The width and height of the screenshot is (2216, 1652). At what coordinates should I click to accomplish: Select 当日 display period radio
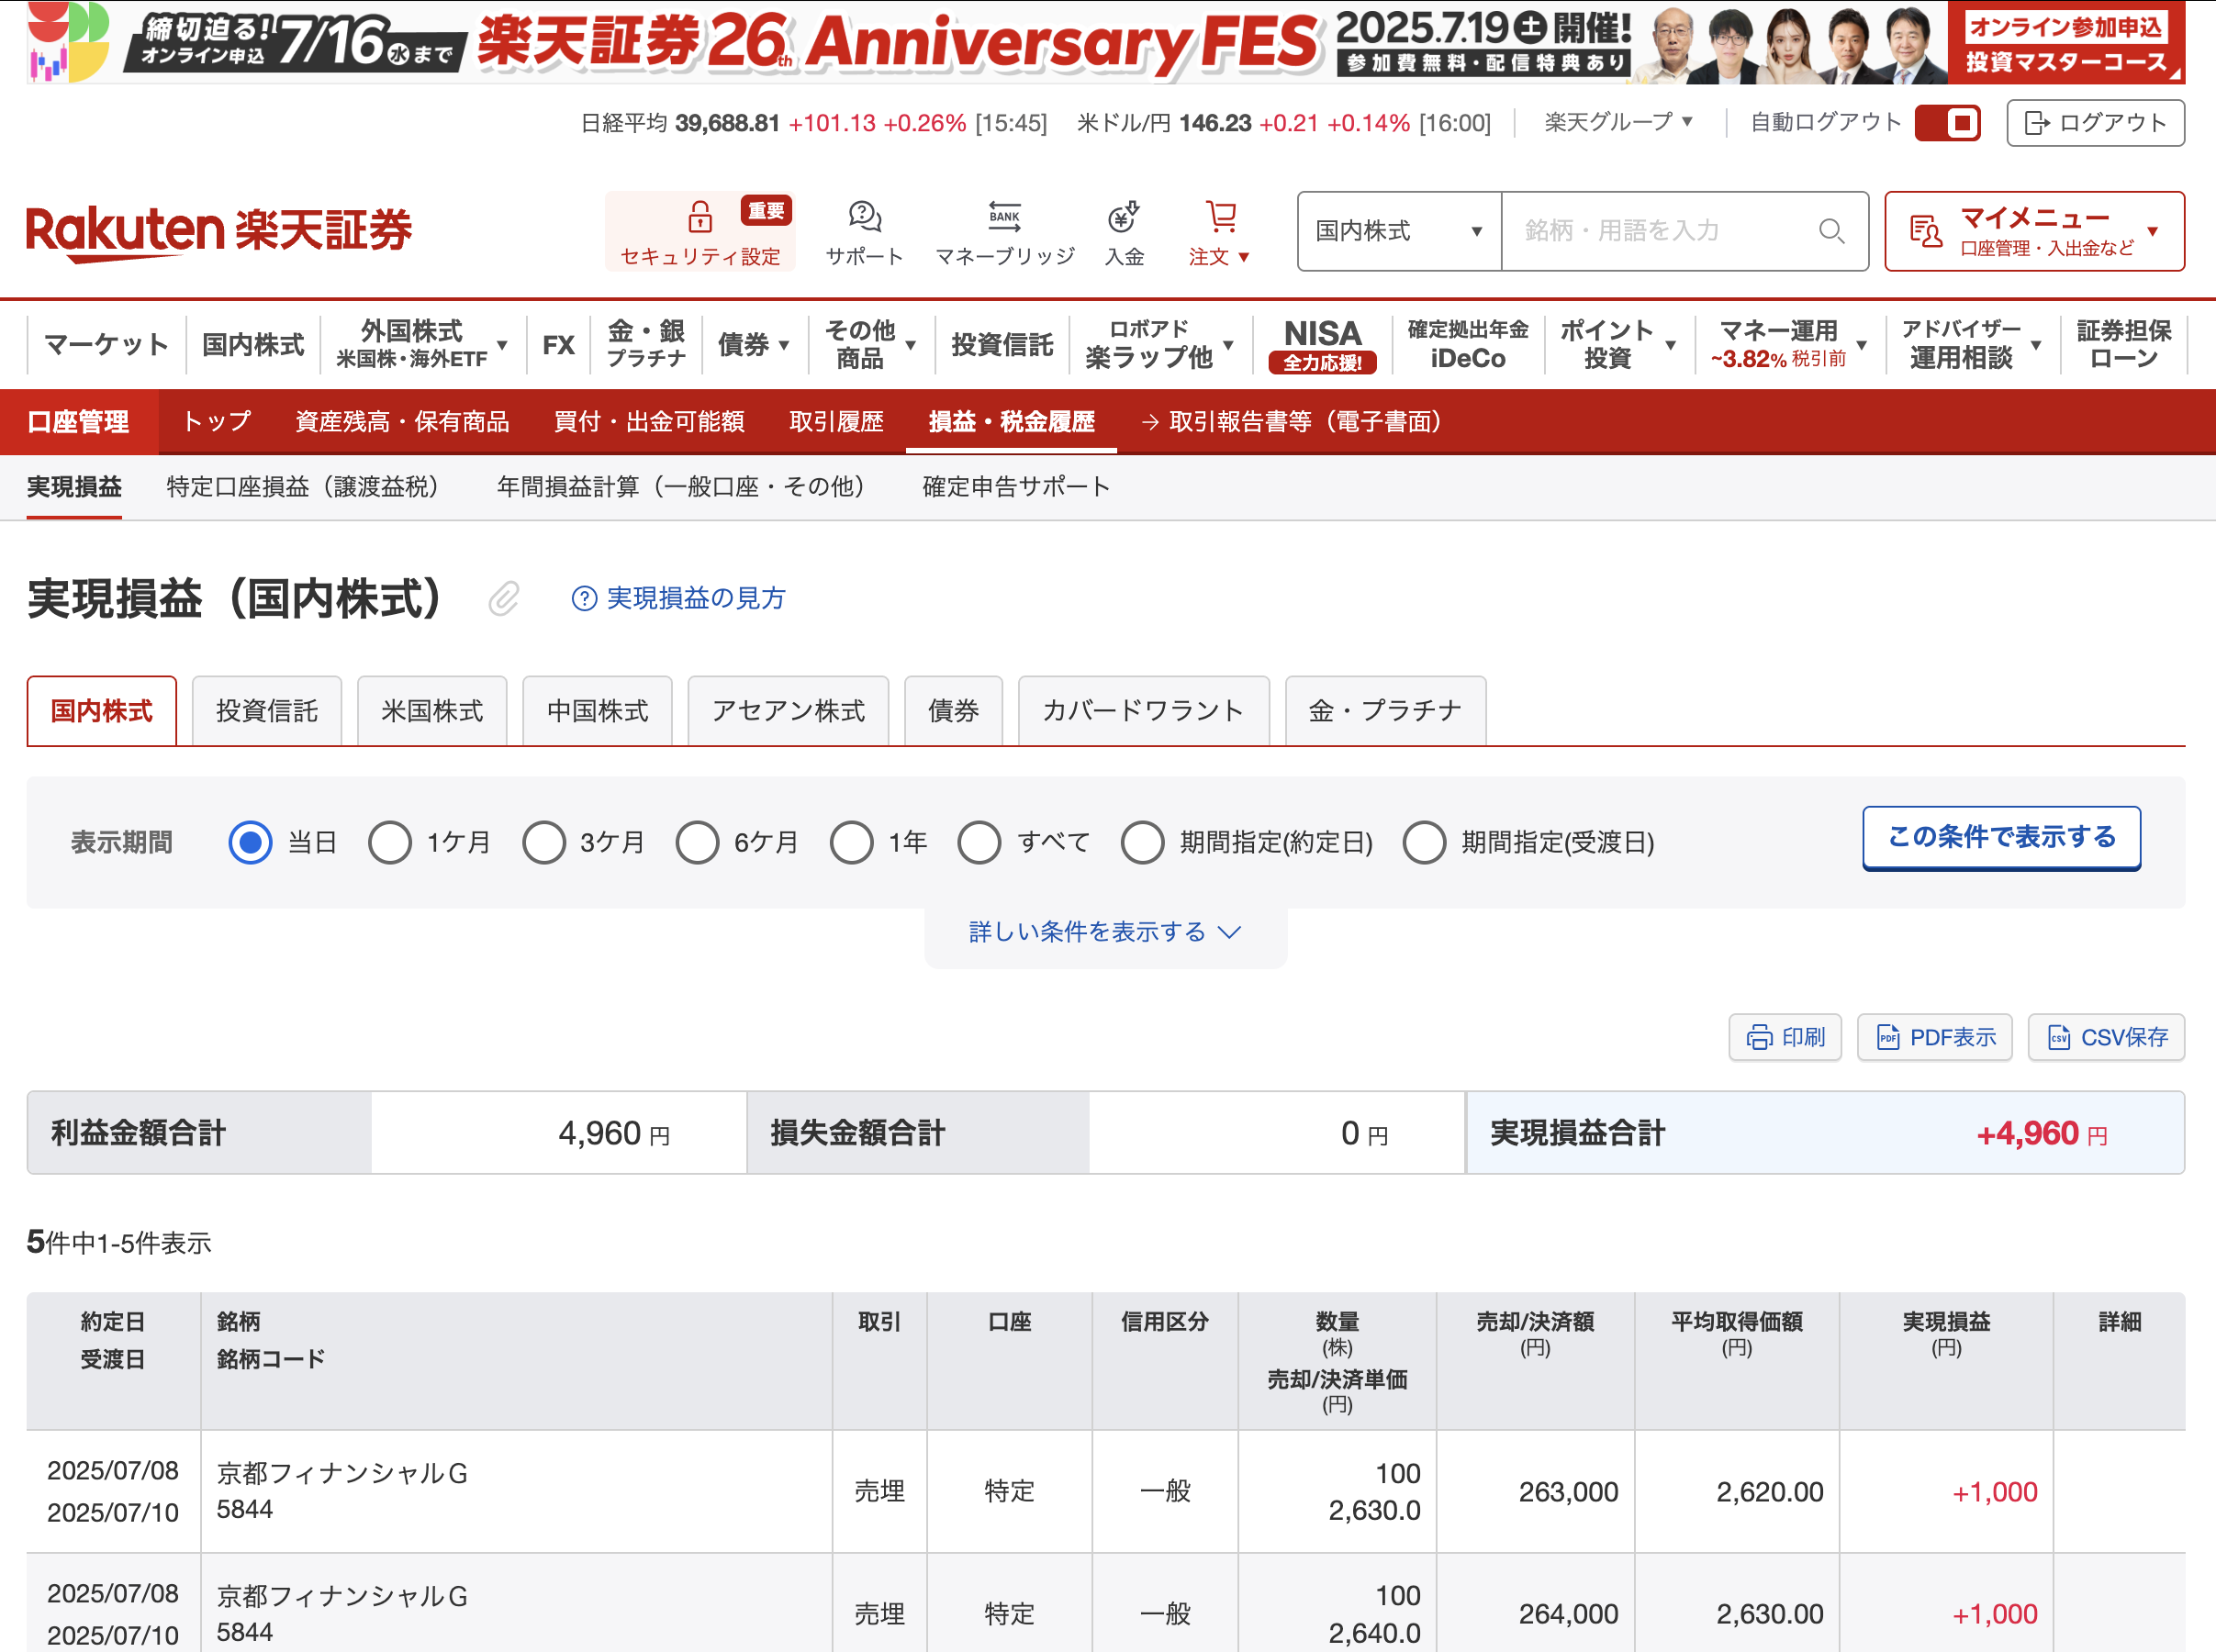tap(250, 842)
